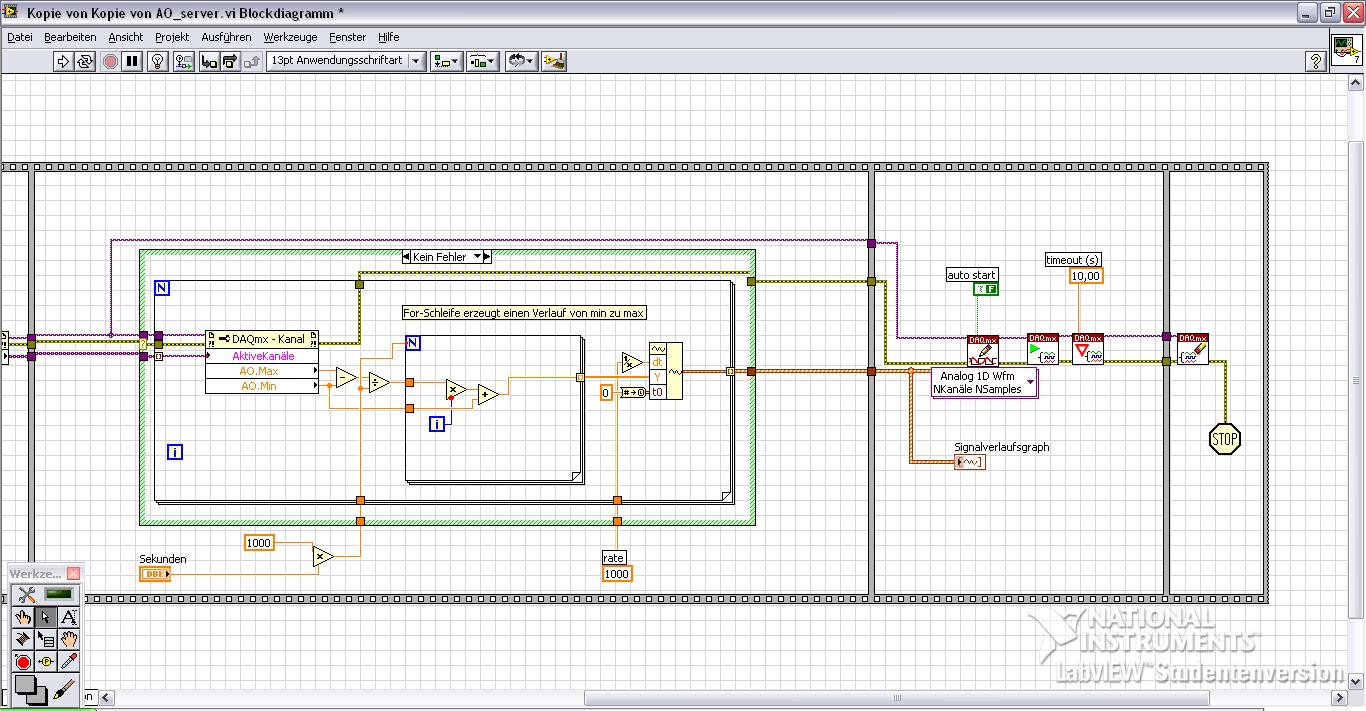
Task: Toggle Highlight Execution light bulb
Action: click(x=157, y=61)
